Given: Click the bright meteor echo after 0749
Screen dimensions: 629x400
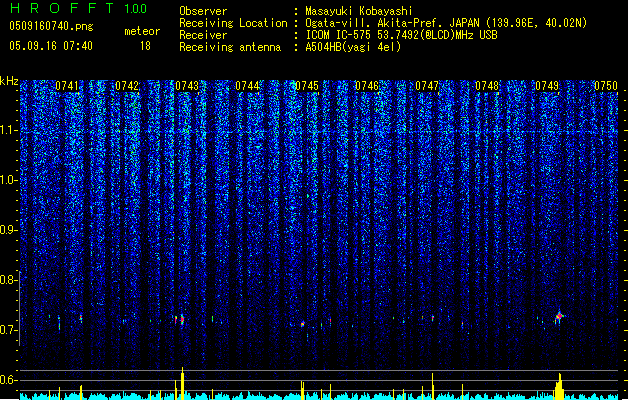Looking at the screenshot, I should coord(559,317).
